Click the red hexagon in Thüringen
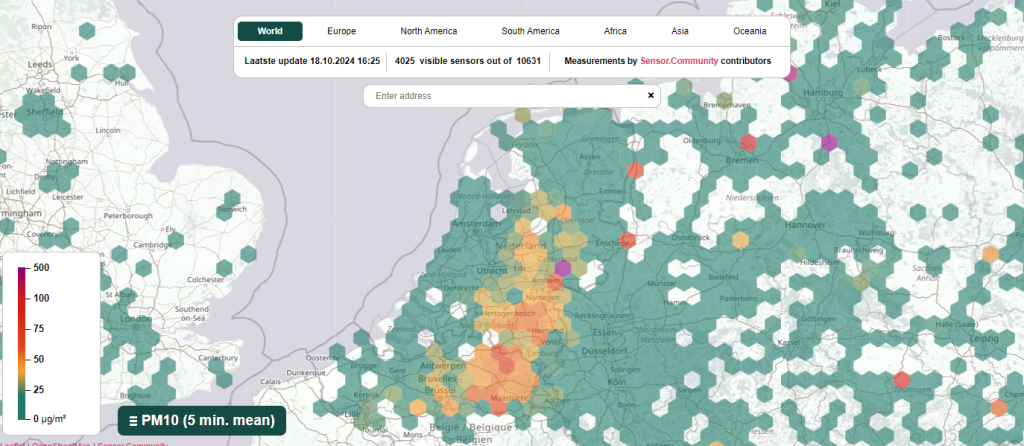Image resolution: width=1024 pixels, height=446 pixels. (x=902, y=379)
